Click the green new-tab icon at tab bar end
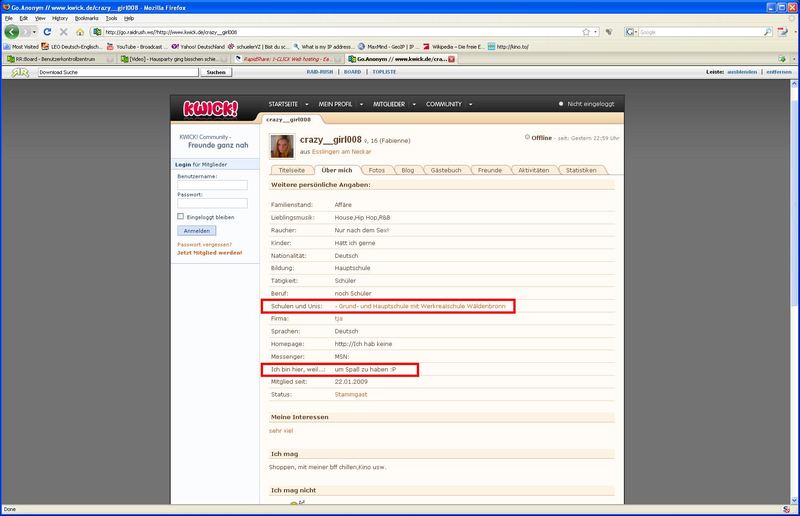The height and width of the screenshot is (516, 800). pos(782,59)
